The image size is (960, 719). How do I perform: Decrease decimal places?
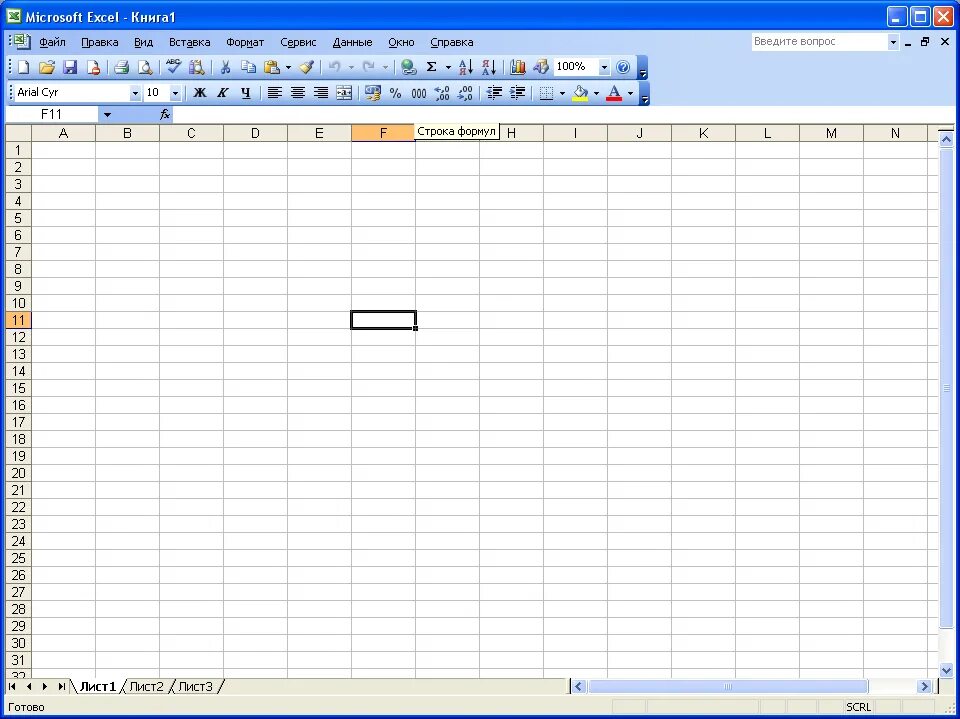[465, 92]
